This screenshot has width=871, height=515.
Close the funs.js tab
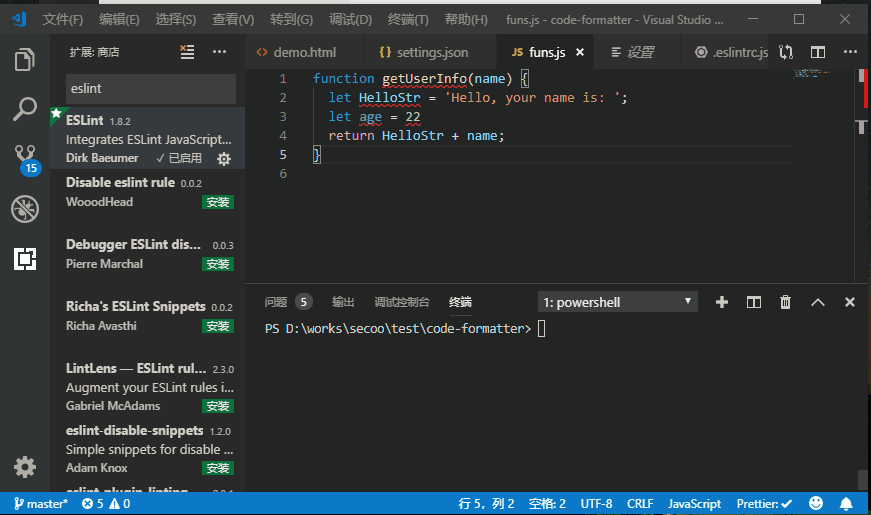[x=580, y=52]
